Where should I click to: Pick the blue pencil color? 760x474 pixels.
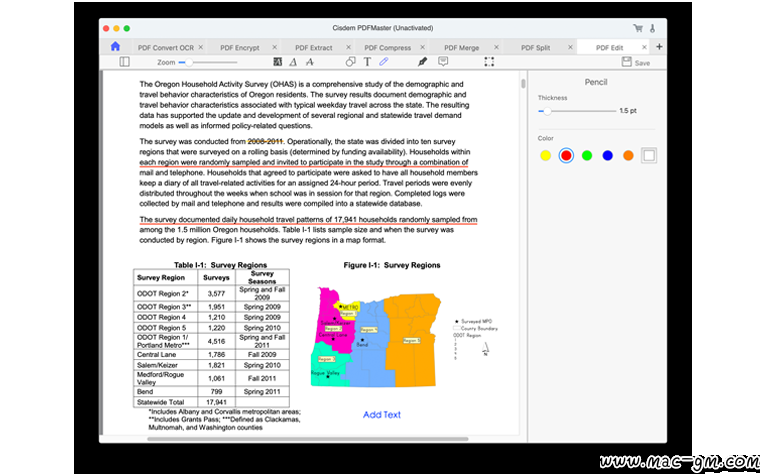click(607, 156)
